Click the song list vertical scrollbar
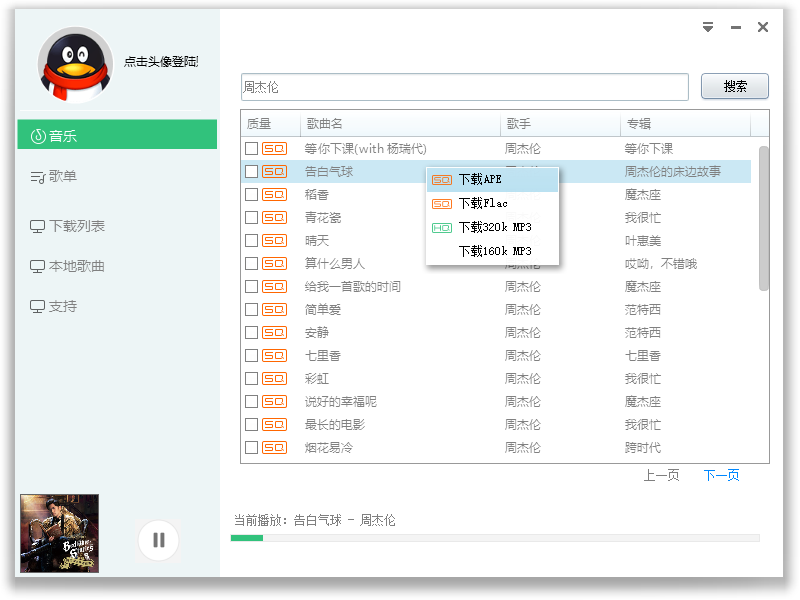 click(763, 218)
